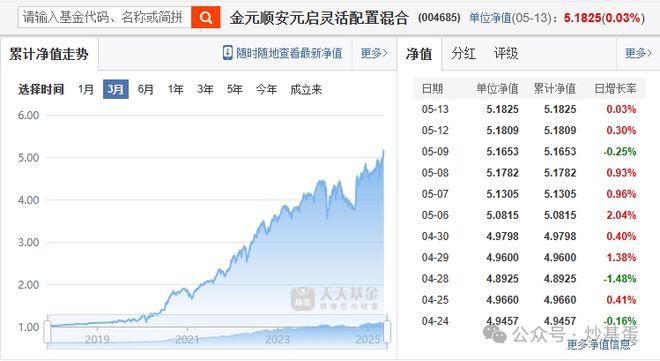
Task: Click the 6.00 y-axis label on chart
Action: [x=28, y=115]
